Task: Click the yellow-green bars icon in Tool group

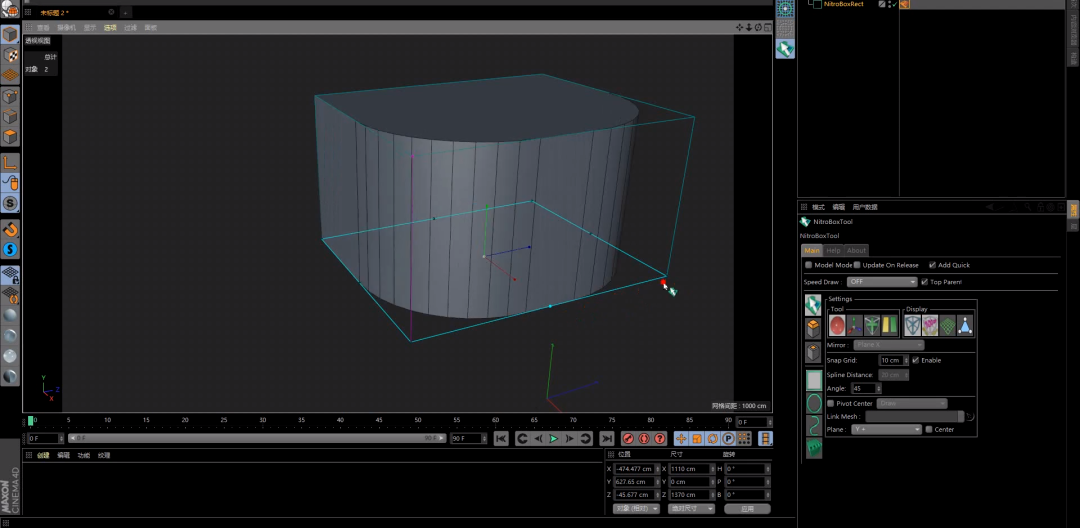Action: (889, 325)
